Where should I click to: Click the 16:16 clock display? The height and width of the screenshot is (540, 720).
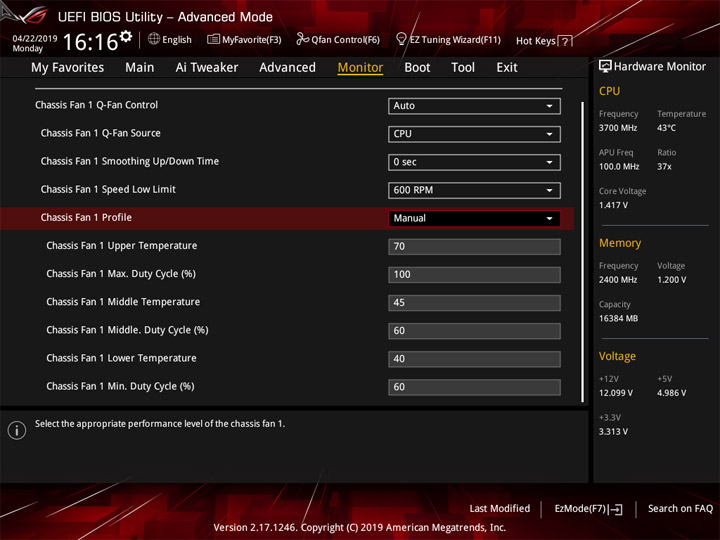[90, 42]
